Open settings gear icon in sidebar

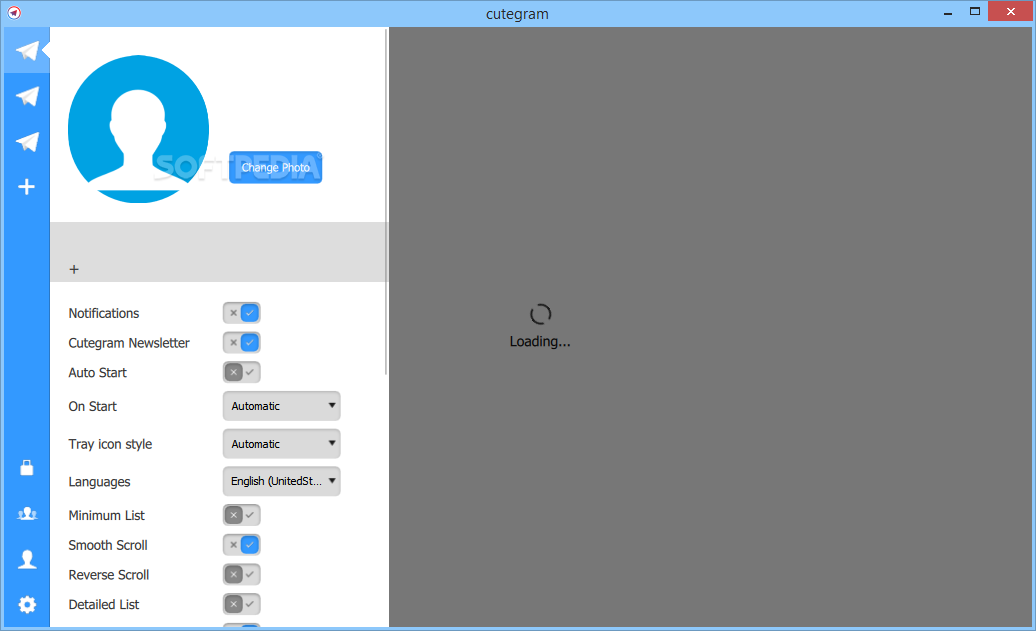pyautogui.click(x=27, y=605)
